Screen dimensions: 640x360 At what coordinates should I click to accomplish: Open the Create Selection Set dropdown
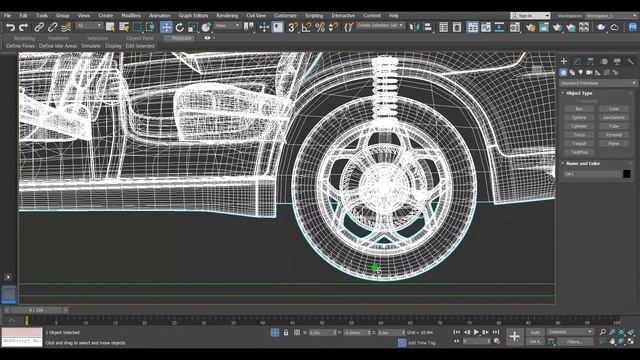(x=380, y=25)
